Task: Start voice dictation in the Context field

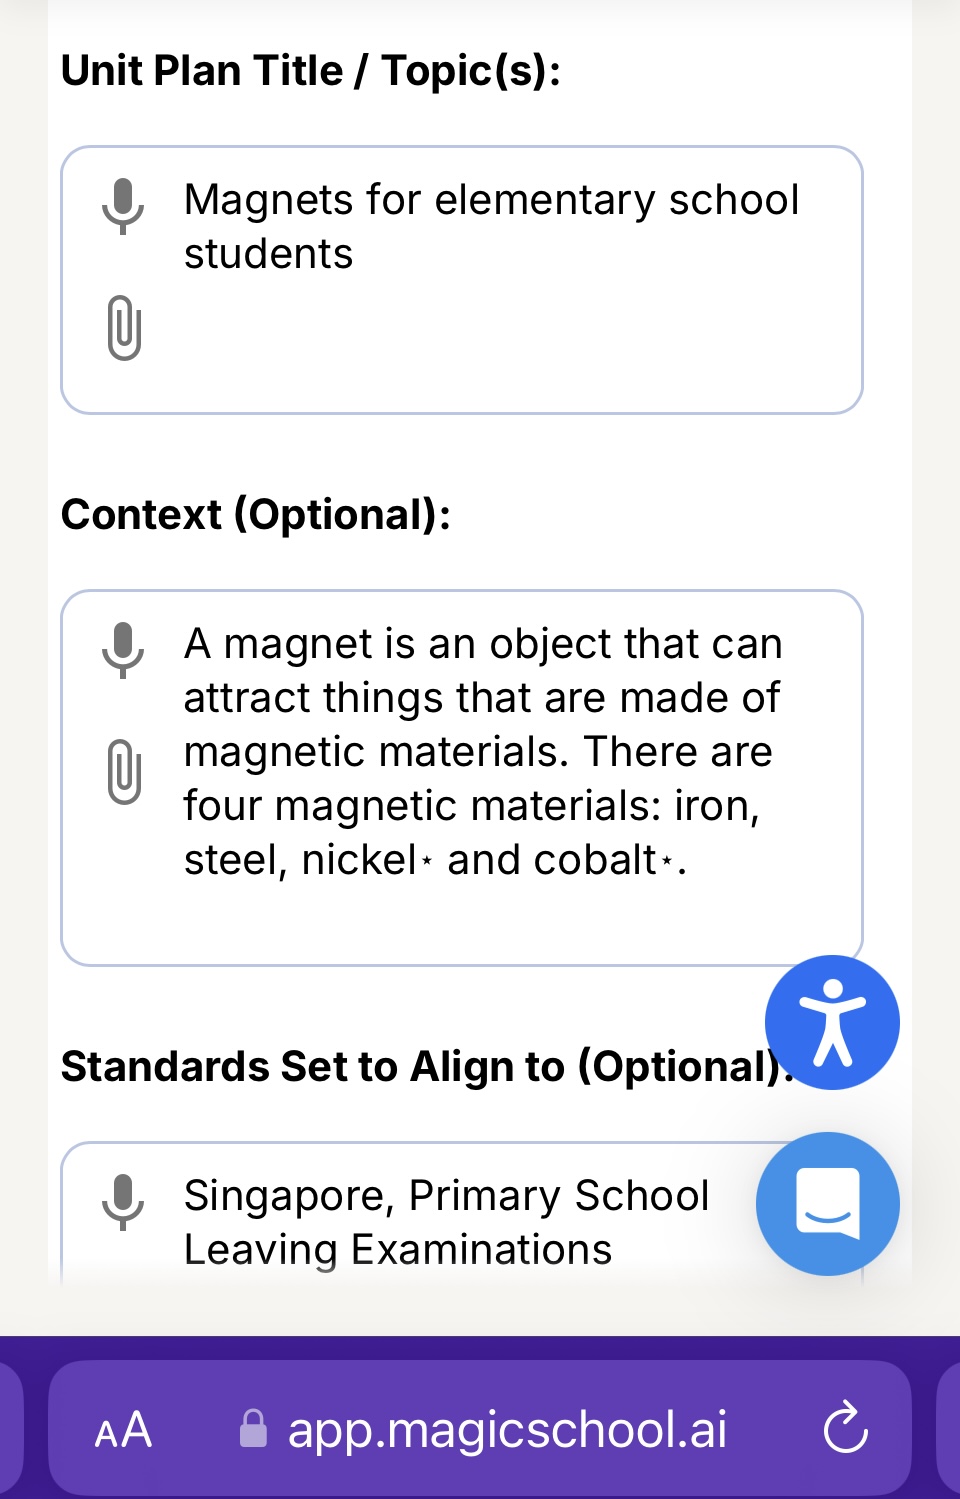Action: pos(123,650)
